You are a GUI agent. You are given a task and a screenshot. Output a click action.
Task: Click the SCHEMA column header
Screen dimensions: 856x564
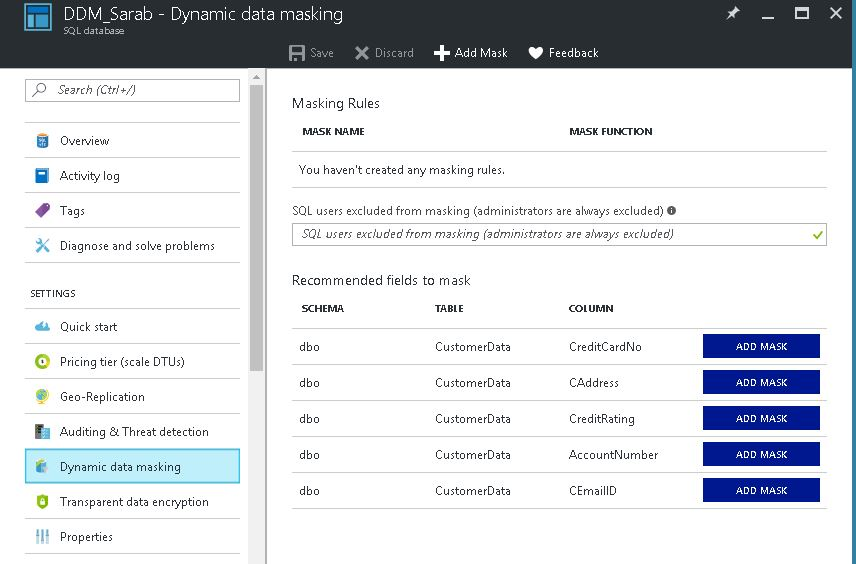(x=323, y=308)
